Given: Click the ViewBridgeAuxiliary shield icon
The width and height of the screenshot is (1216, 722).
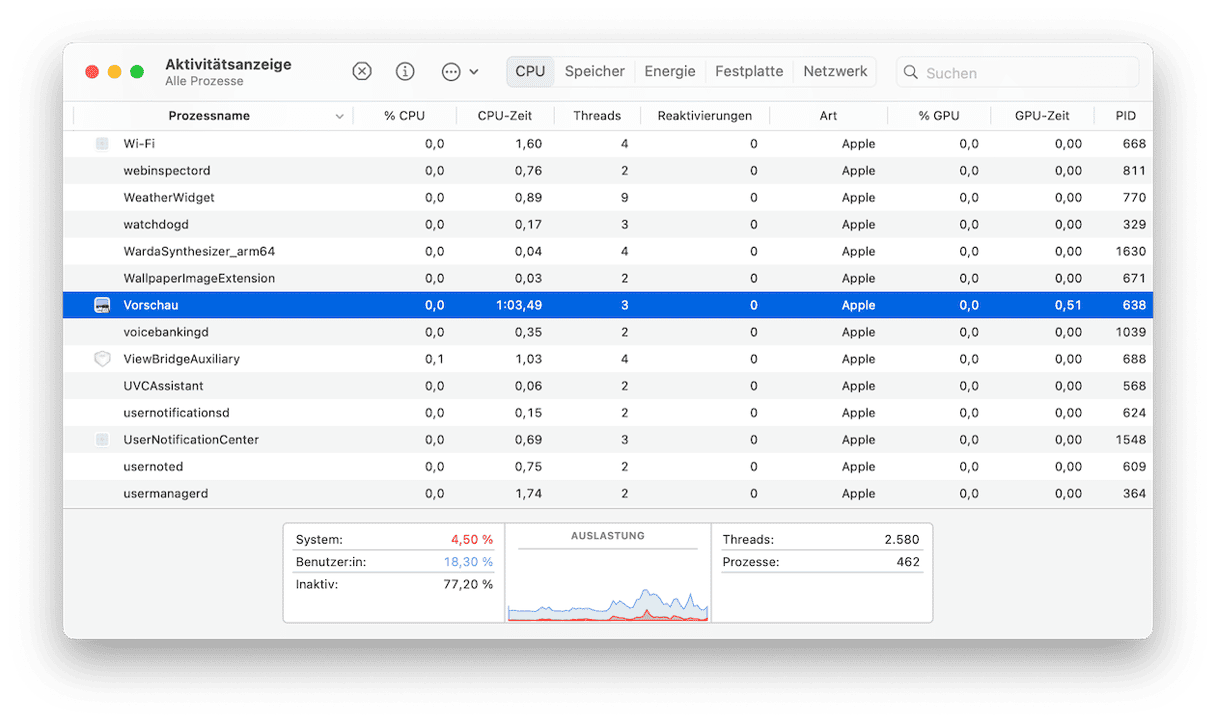Looking at the screenshot, I should pyautogui.click(x=102, y=359).
